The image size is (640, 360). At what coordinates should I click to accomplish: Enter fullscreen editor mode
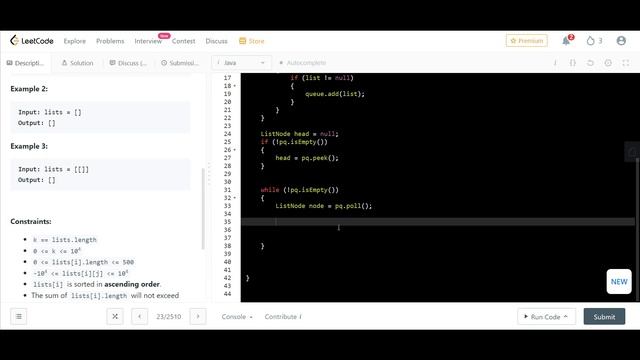tap(625, 63)
